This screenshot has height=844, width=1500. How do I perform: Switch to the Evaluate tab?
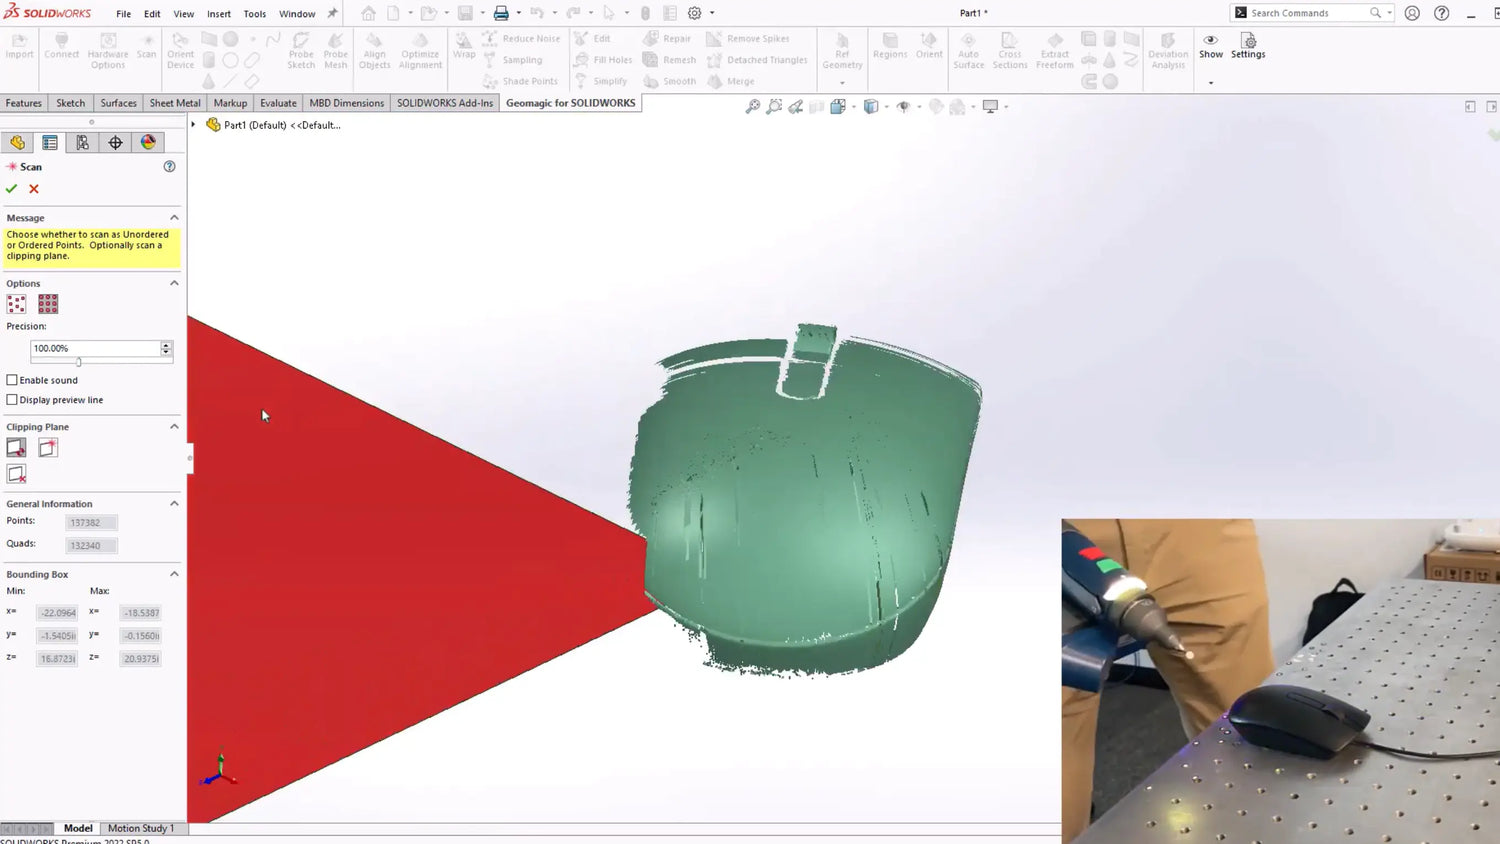[278, 103]
